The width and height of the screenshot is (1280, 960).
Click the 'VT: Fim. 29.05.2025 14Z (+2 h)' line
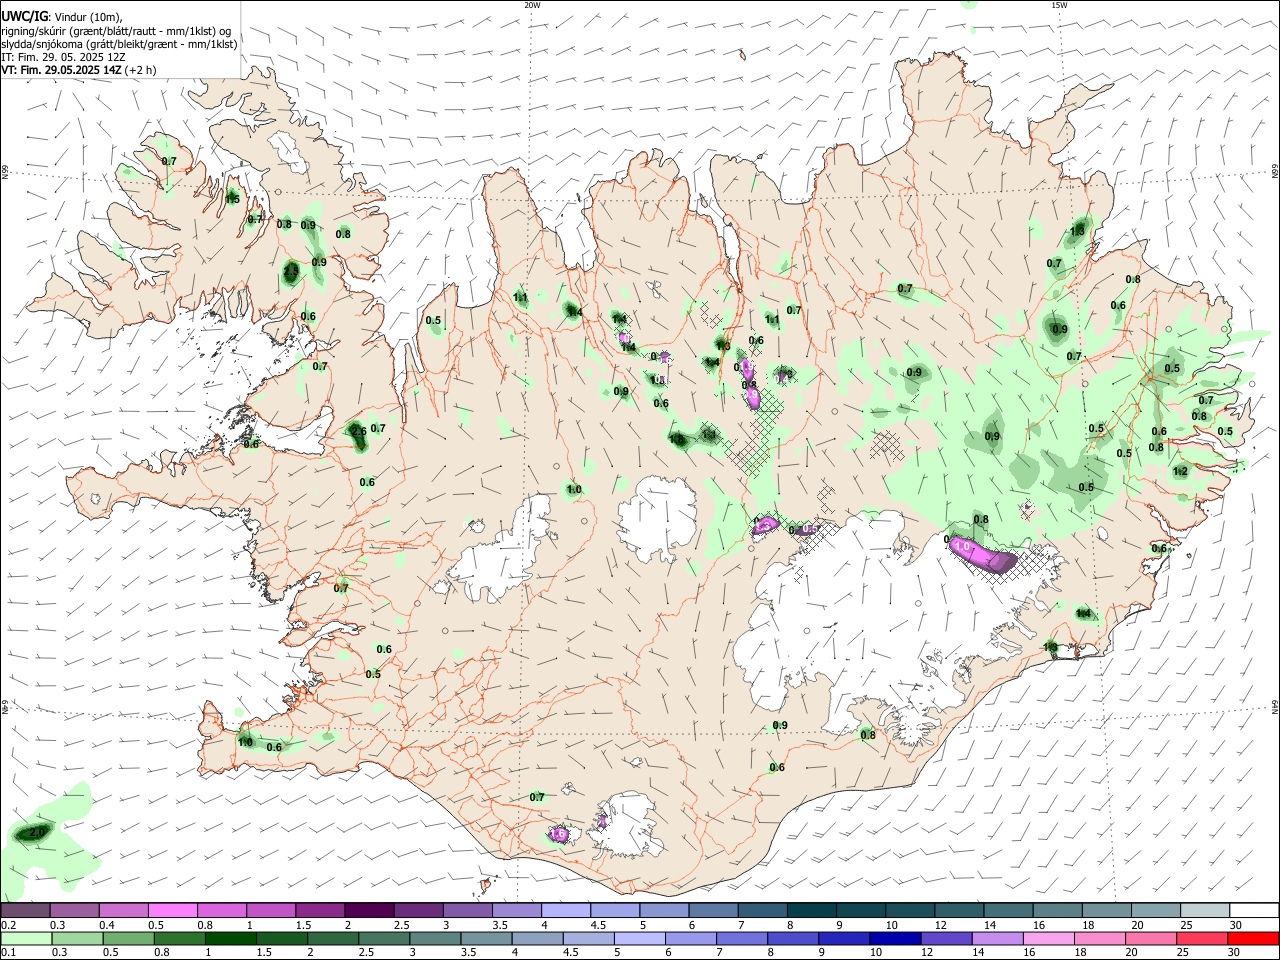coord(79,70)
